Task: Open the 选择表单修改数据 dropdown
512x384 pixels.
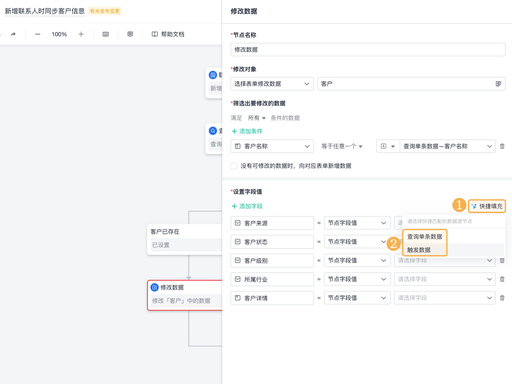Action: [272, 84]
